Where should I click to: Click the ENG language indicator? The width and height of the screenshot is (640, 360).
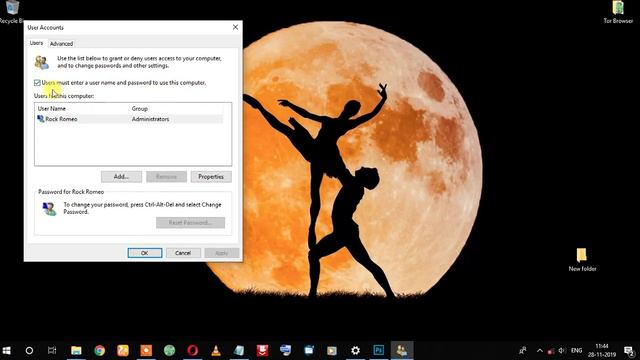(x=576, y=350)
